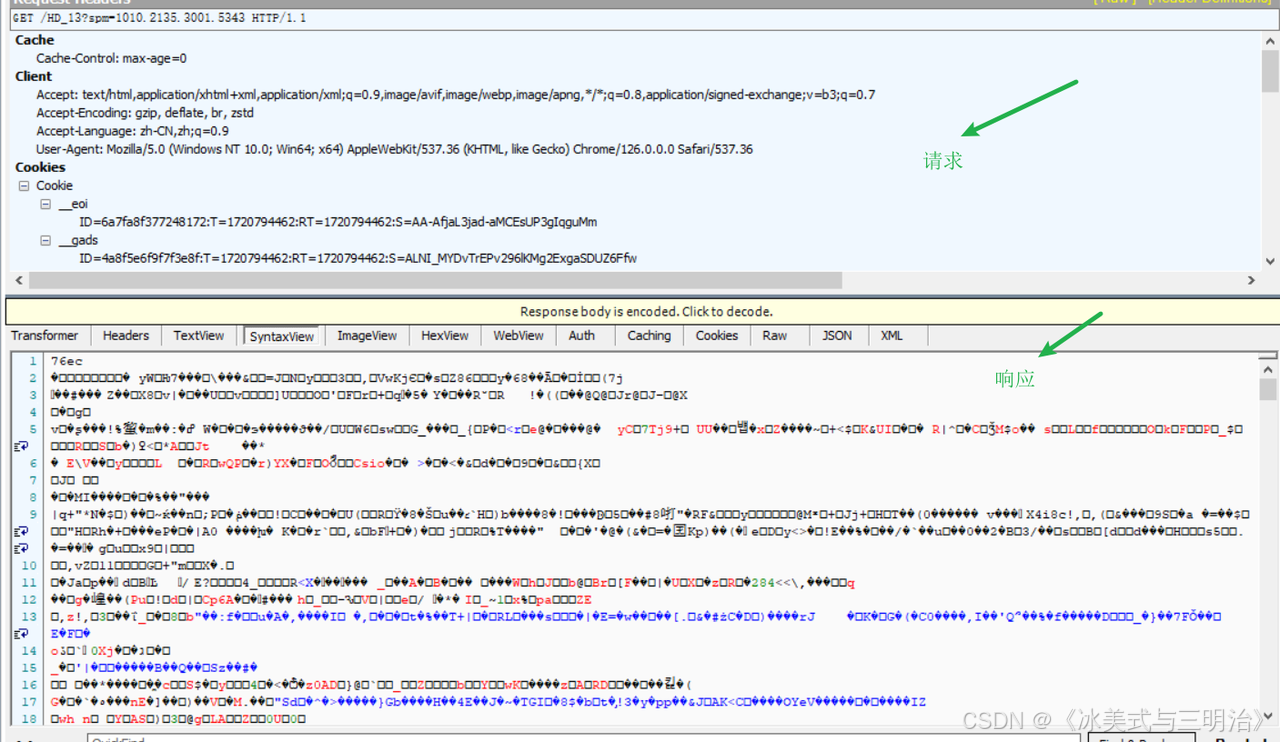Select the Accept-Encoding header row
The height and width of the screenshot is (742, 1280).
(145, 113)
